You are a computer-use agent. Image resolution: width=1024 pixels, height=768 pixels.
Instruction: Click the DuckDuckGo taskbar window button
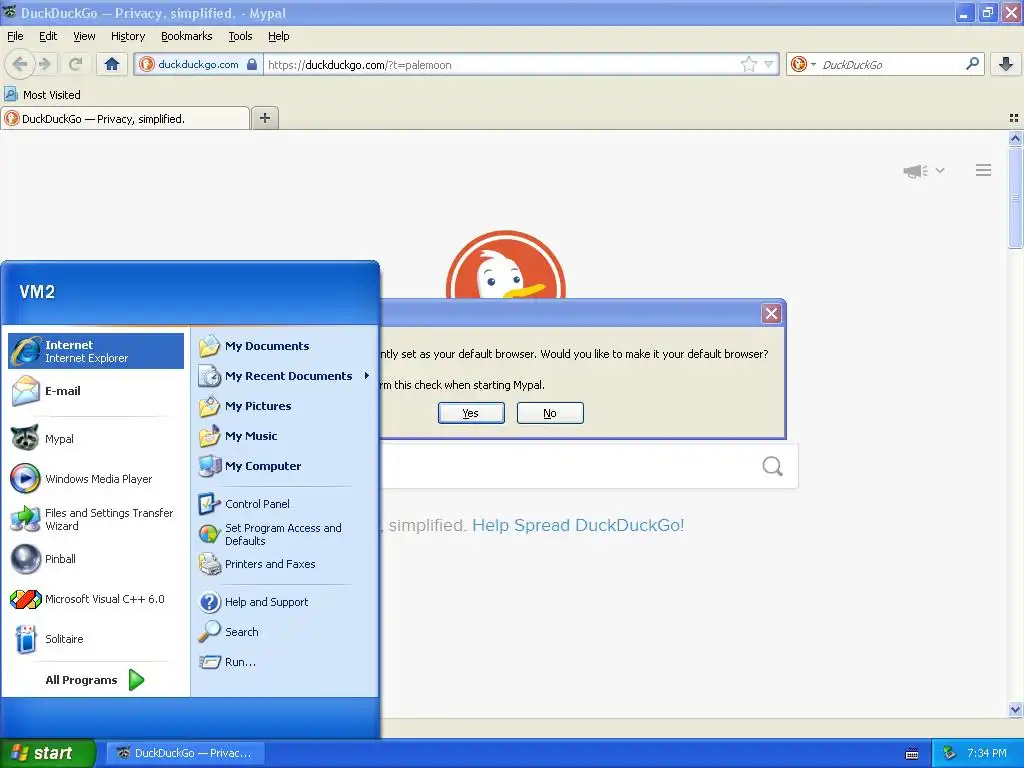click(185, 753)
